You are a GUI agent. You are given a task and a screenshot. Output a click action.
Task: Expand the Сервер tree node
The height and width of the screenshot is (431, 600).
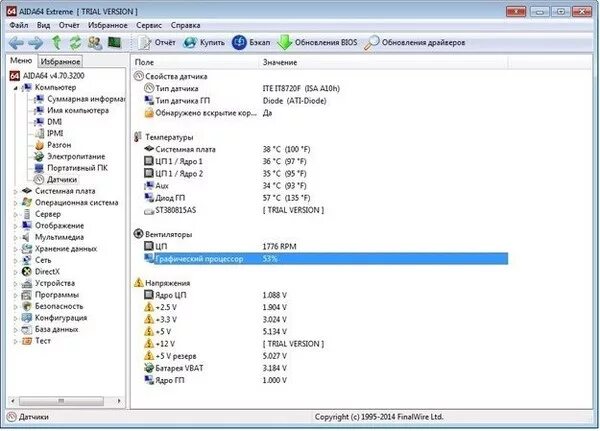coord(16,214)
